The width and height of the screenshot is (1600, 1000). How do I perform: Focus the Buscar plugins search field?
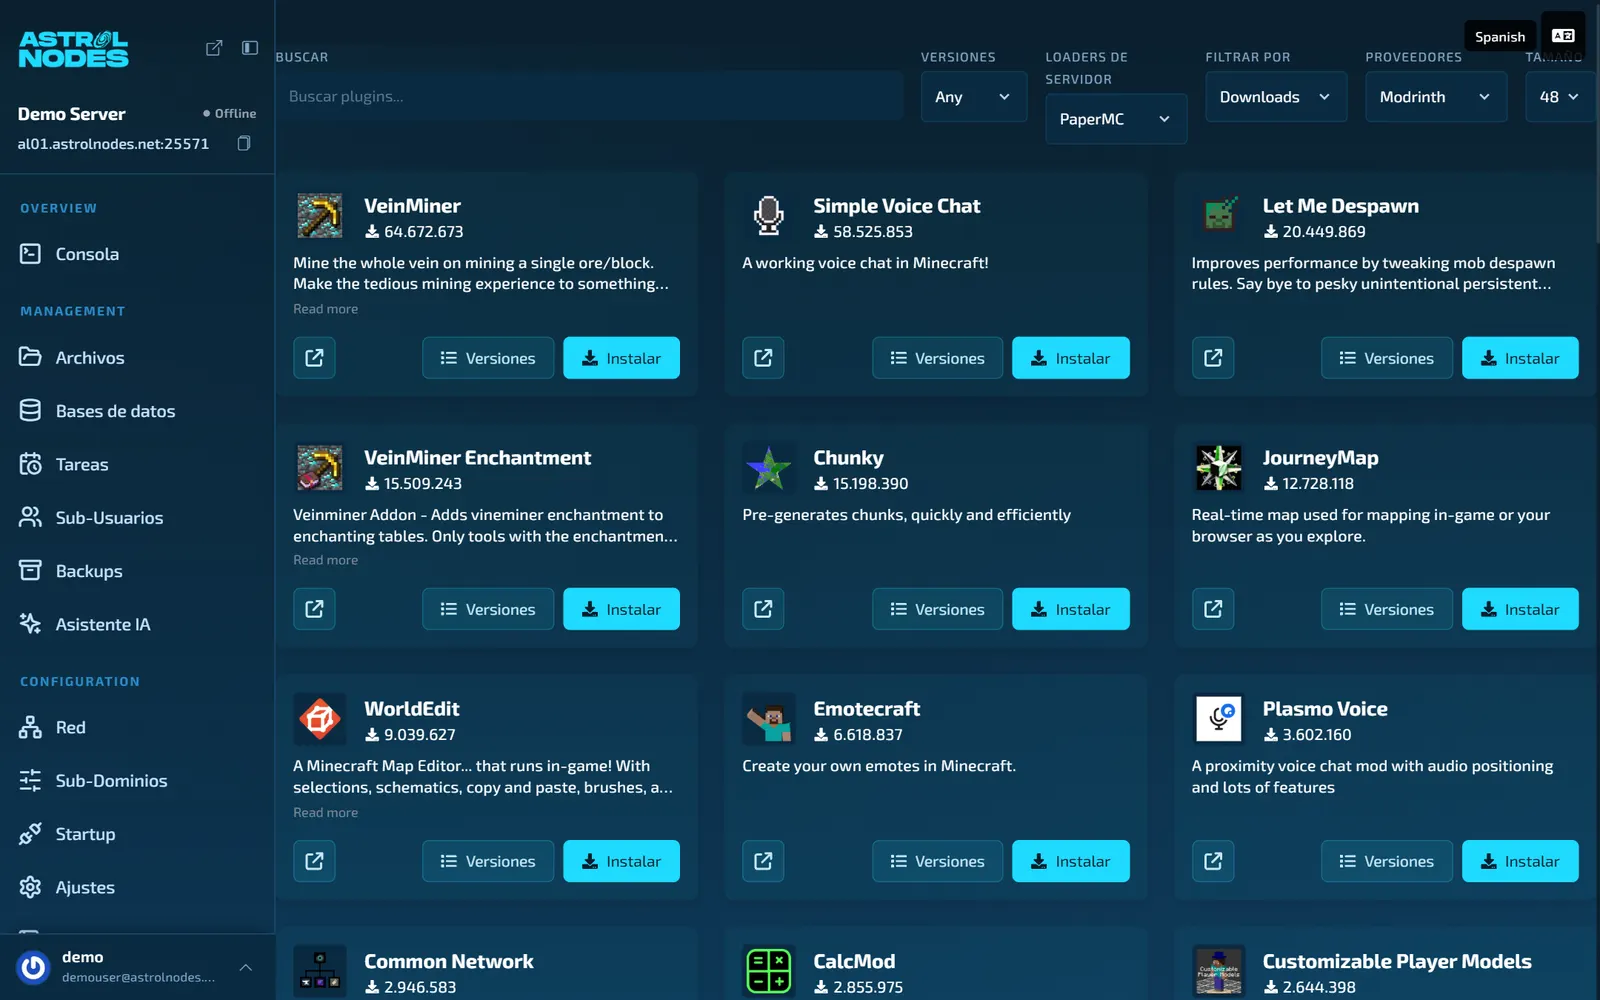pyautogui.click(x=589, y=96)
